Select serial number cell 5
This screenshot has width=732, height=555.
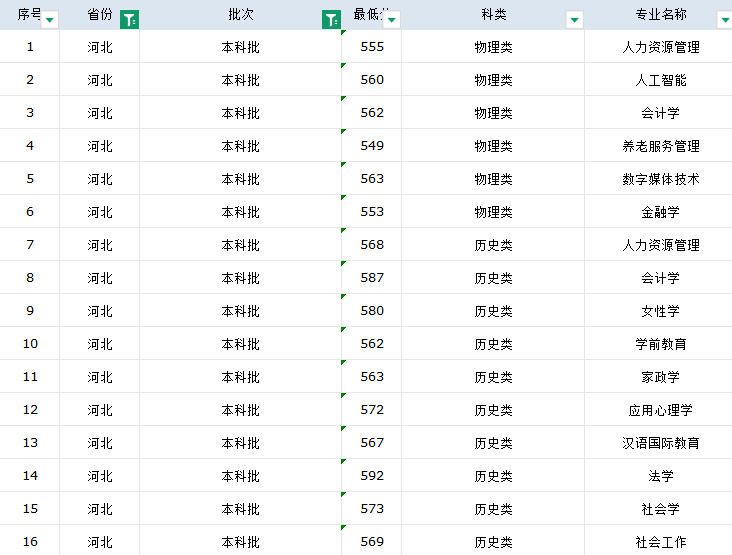(x=30, y=179)
